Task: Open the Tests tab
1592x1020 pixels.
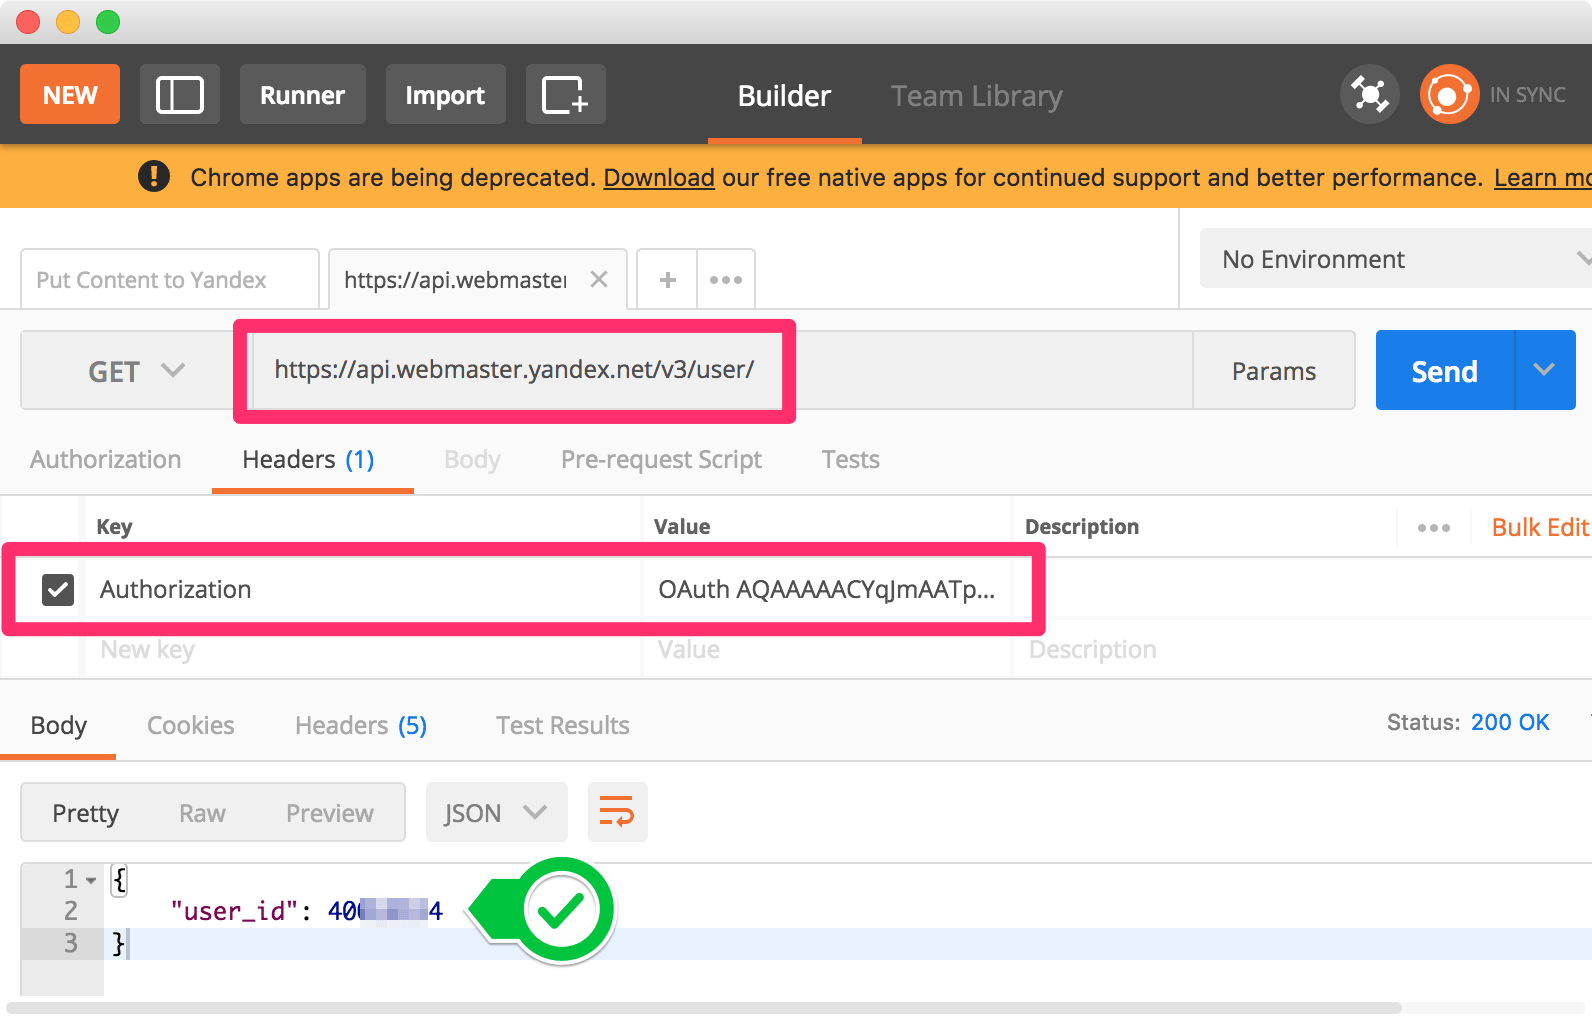Action: click(x=851, y=459)
